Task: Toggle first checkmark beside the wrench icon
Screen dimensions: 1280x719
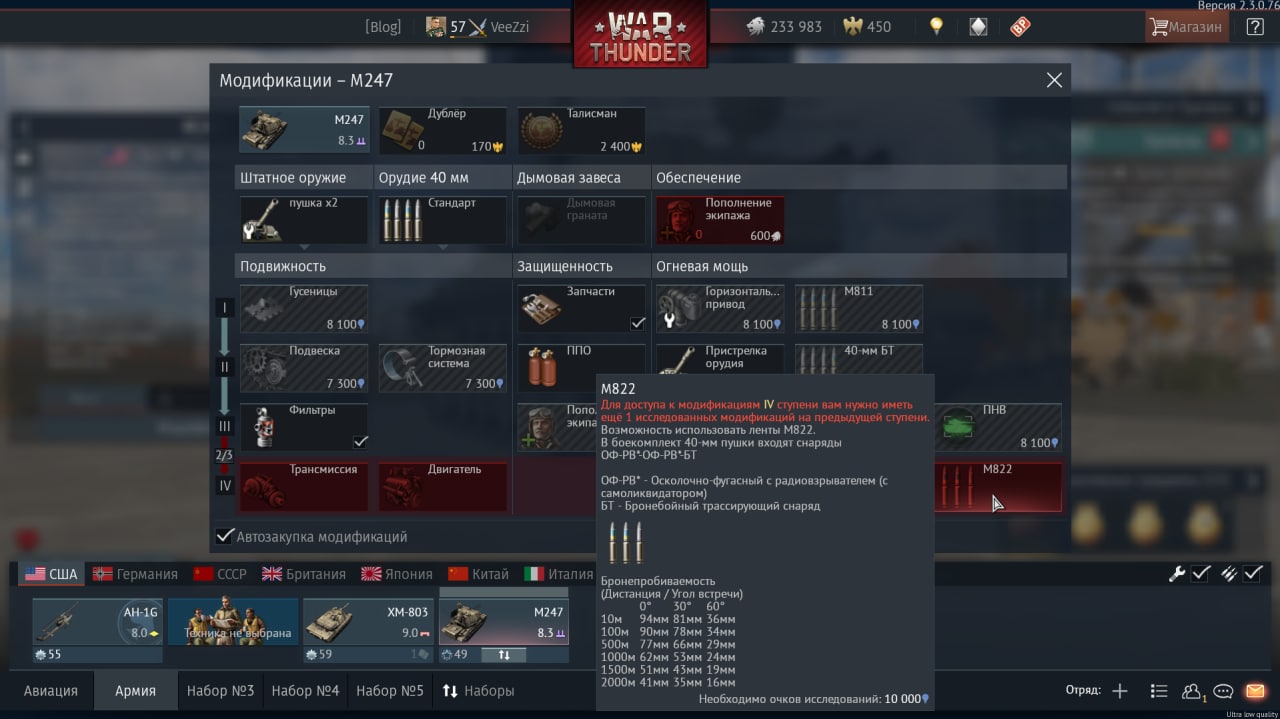Action: pos(1201,574)
